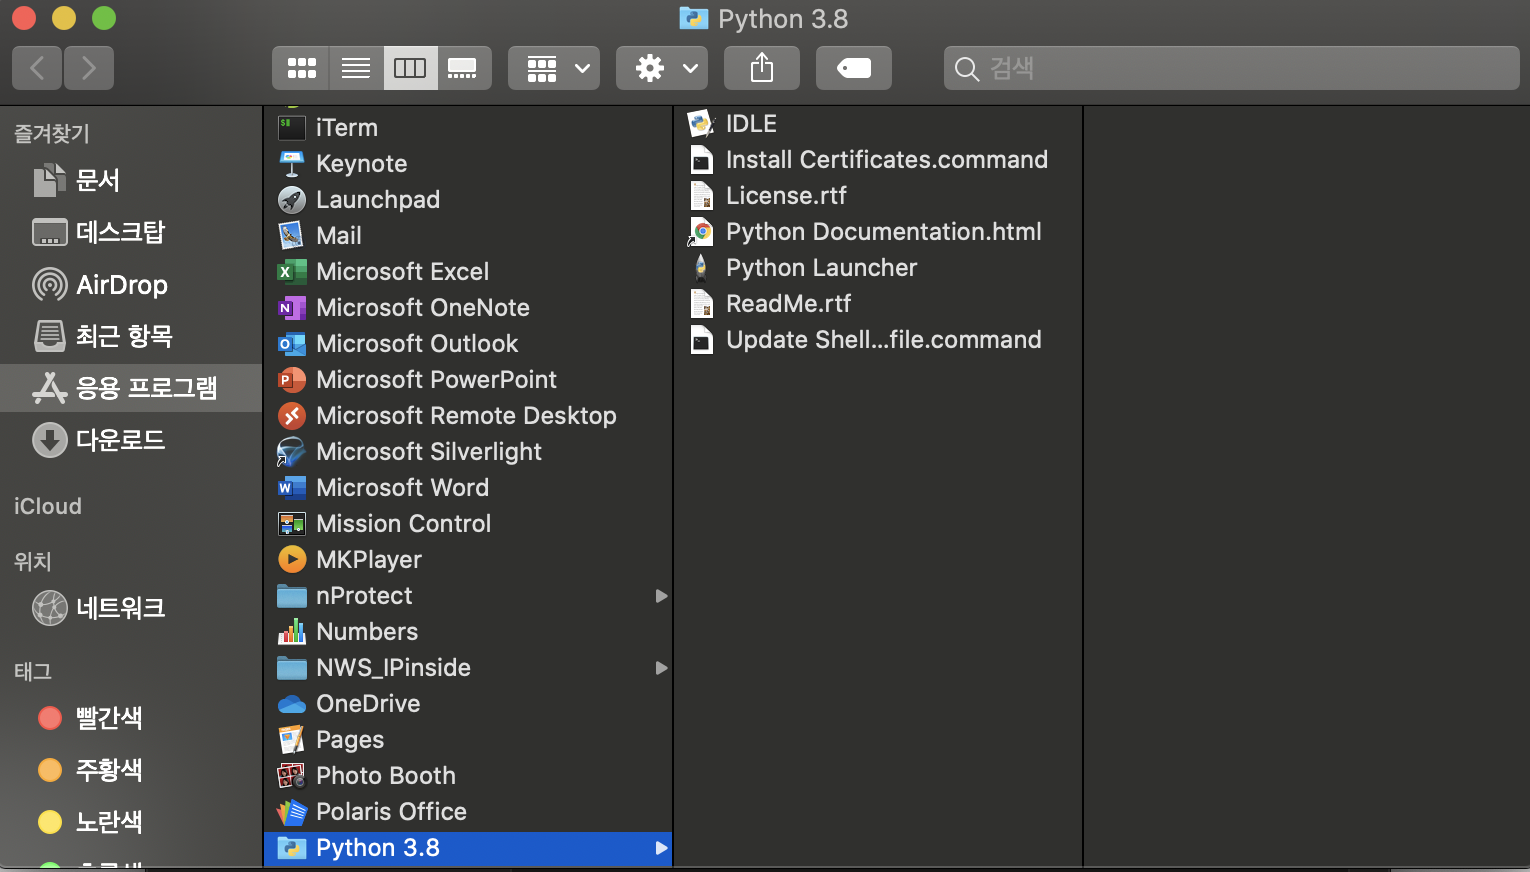This screenshot has width=1530, height=872.
Task: Select Update Shell...file.command file
Action: tap(878, 340)
